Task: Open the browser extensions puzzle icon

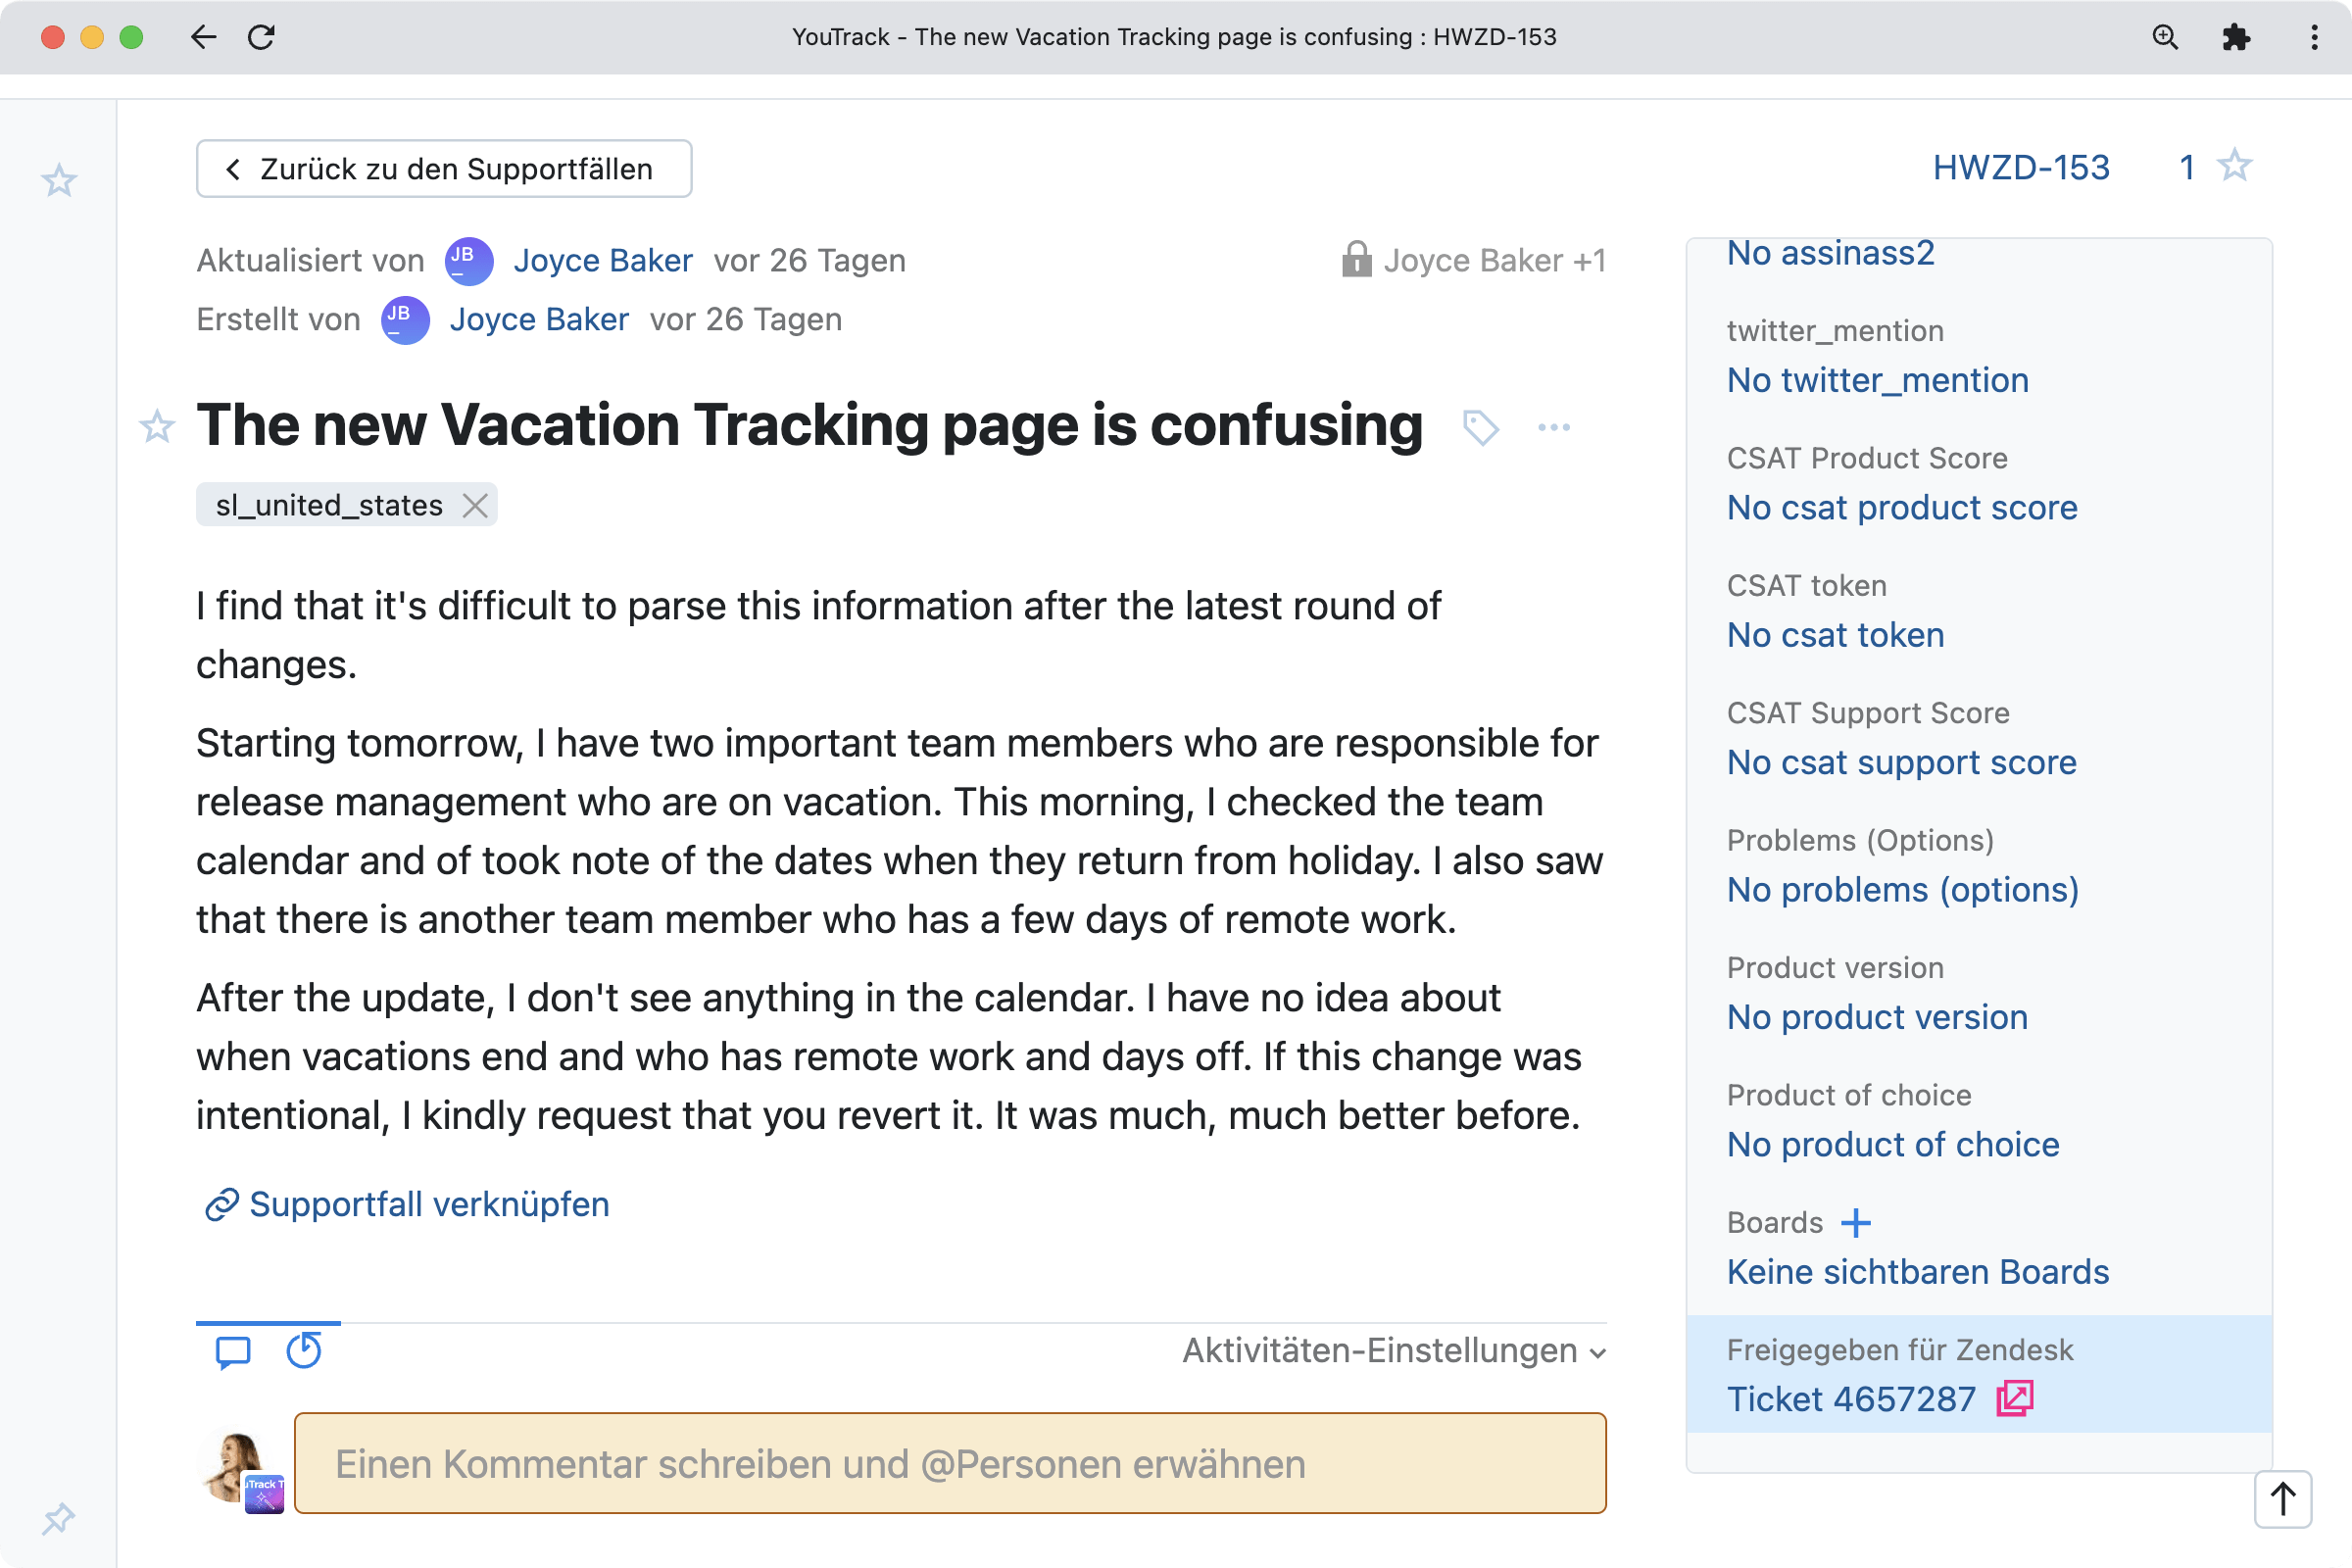Action: (x=2237, y=37)
